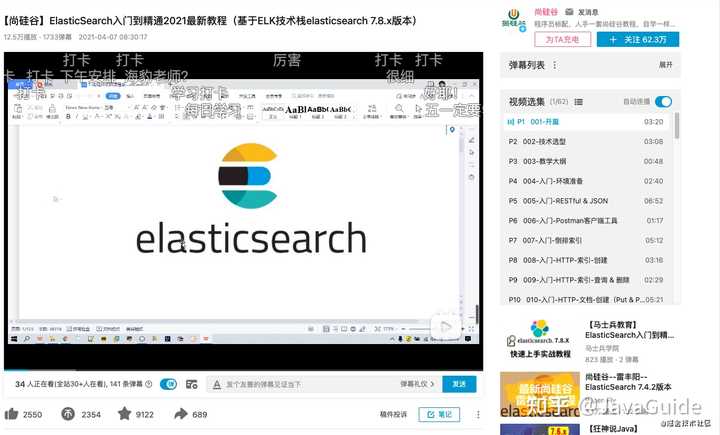Click the envelope 发消息 icon

click(569, 12)
